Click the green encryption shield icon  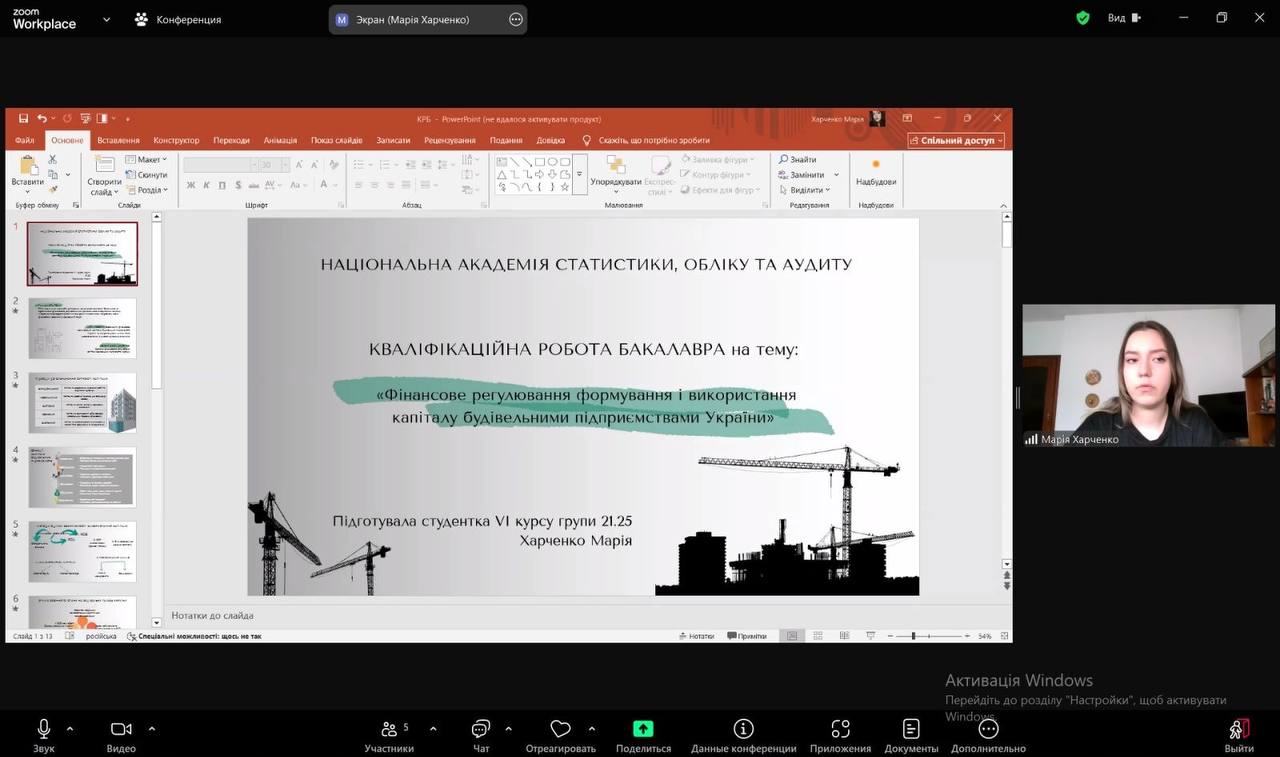[1082, 18]
